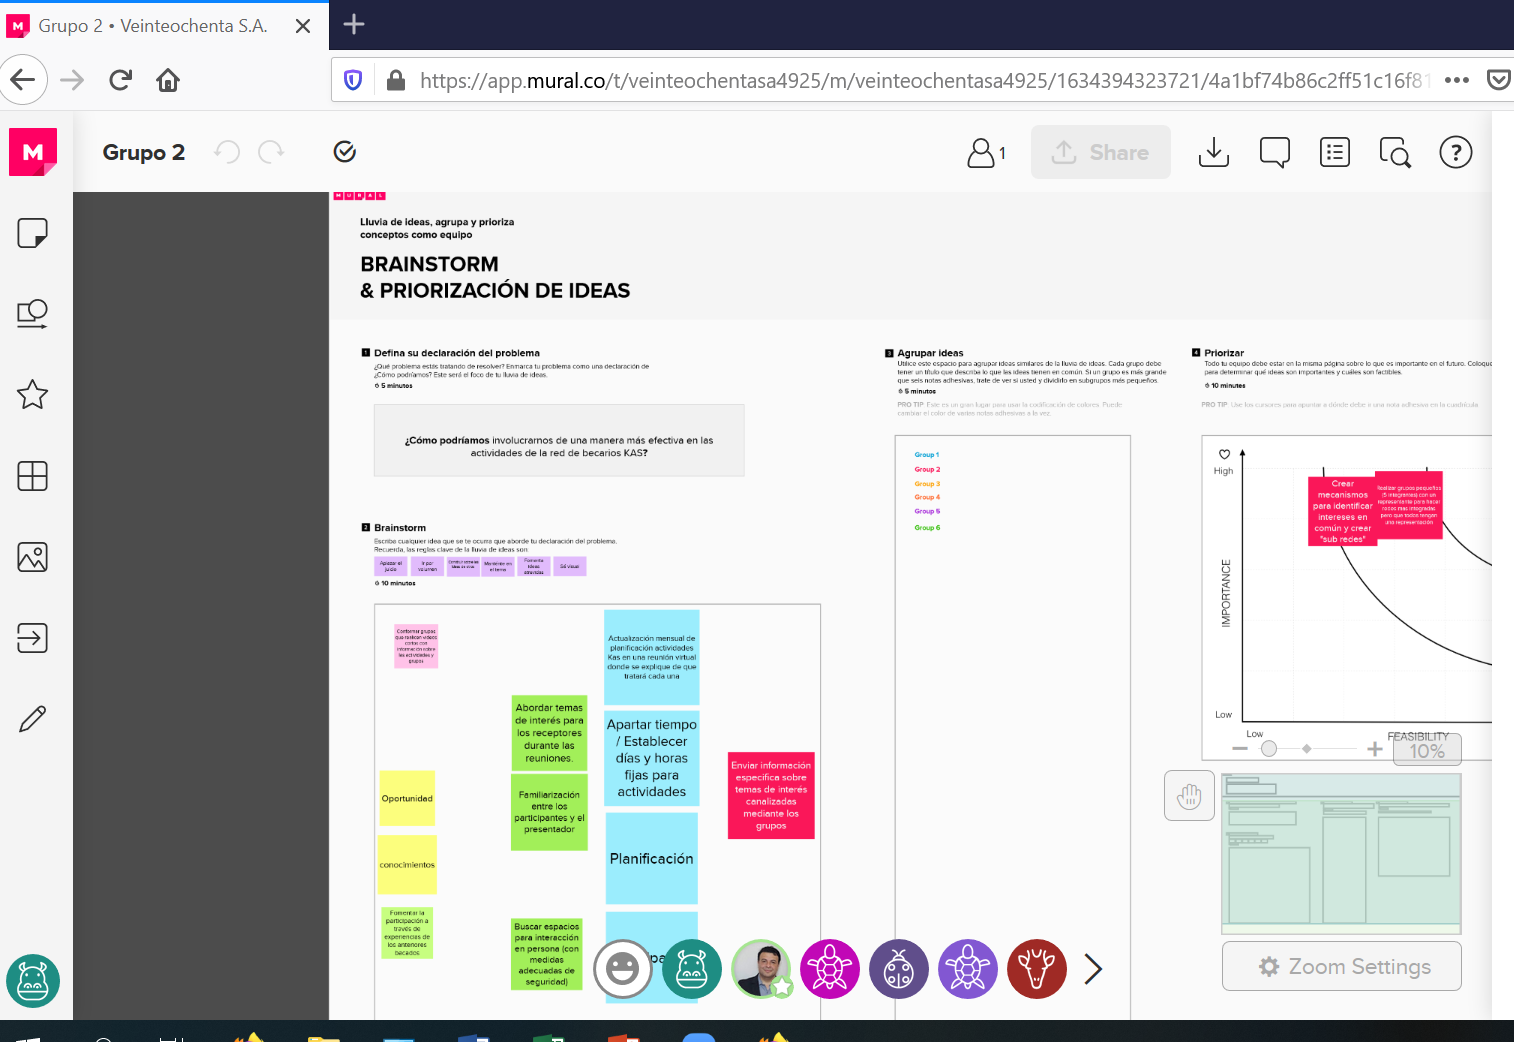Select the sticky note tool in sidebar
Screen dimensions: 1514x1042
pos(33,233)
